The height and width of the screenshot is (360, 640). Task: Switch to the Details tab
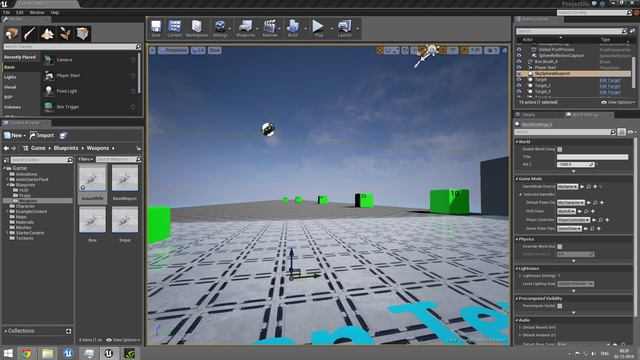529,115
